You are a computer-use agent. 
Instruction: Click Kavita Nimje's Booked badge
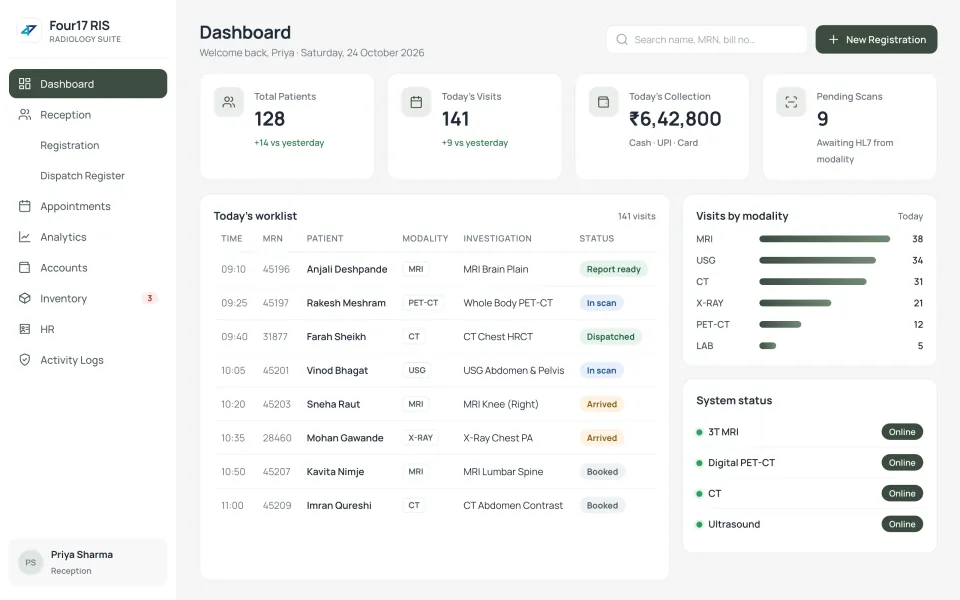[602, 472]
